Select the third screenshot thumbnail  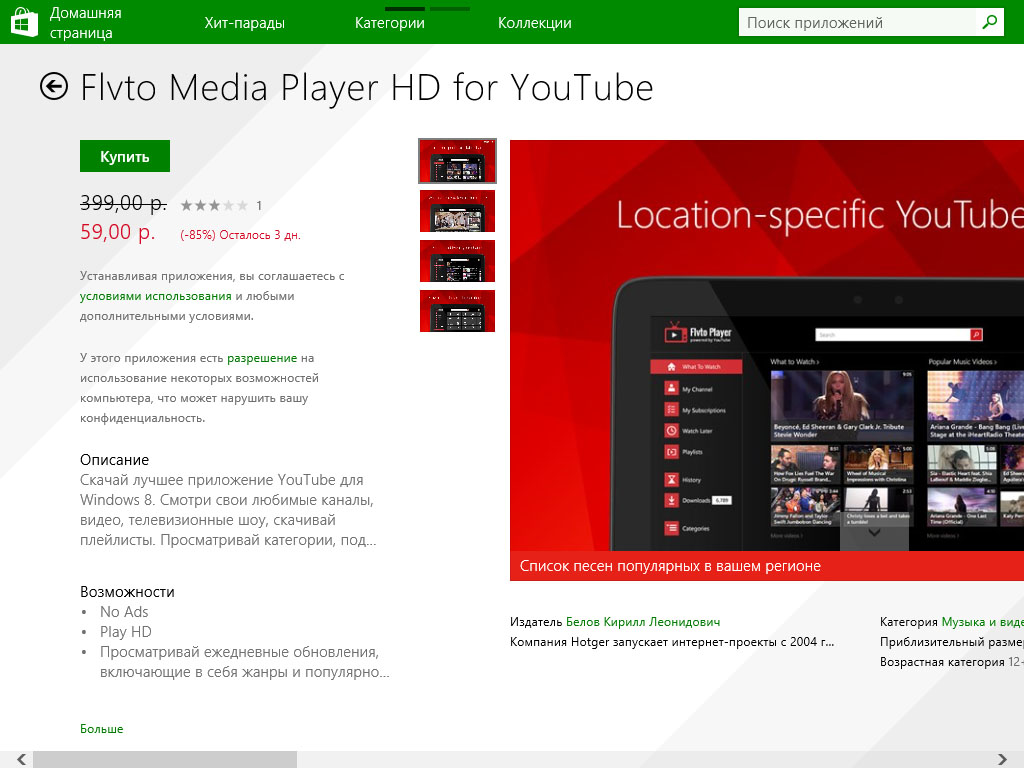click(x=457, y=261)
